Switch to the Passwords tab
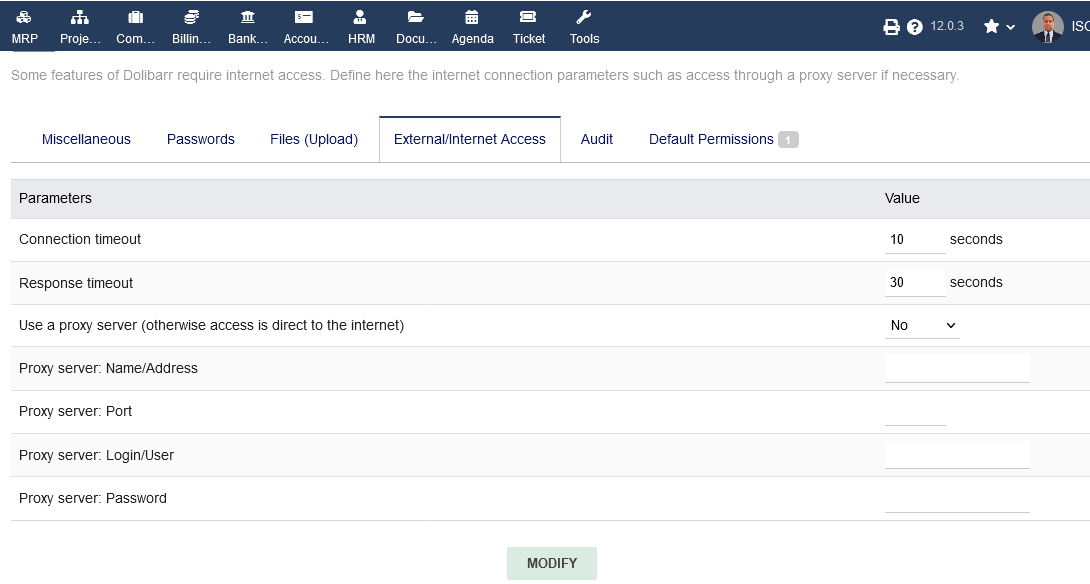This screenshot has width=1090, height=584. (201, 139)
